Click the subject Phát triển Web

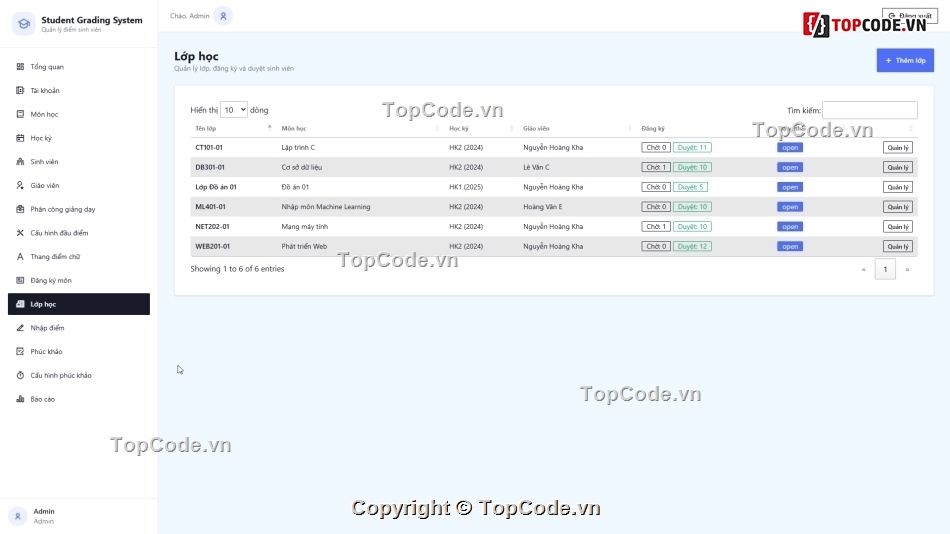[x=304, y=246]
